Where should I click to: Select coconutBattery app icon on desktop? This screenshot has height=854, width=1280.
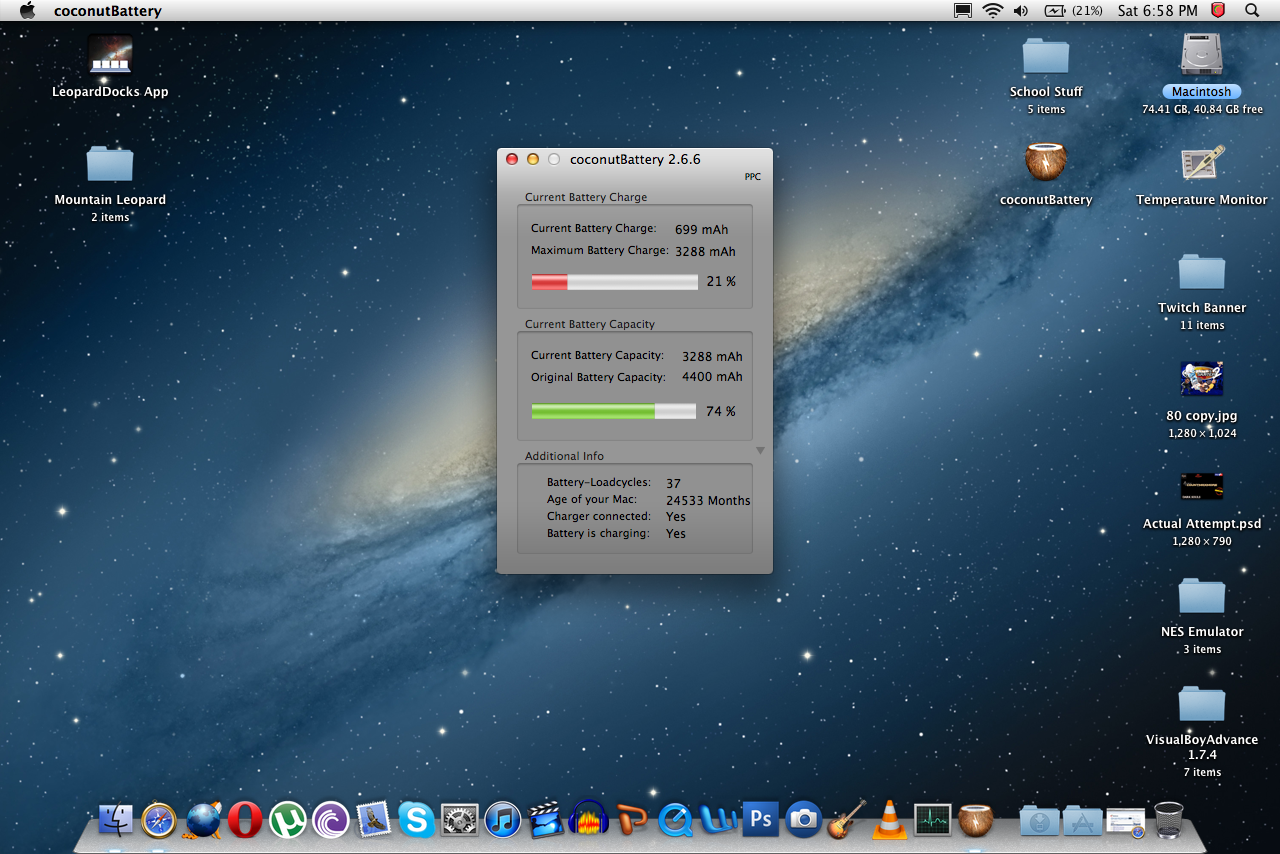[x=1046, y=161]
